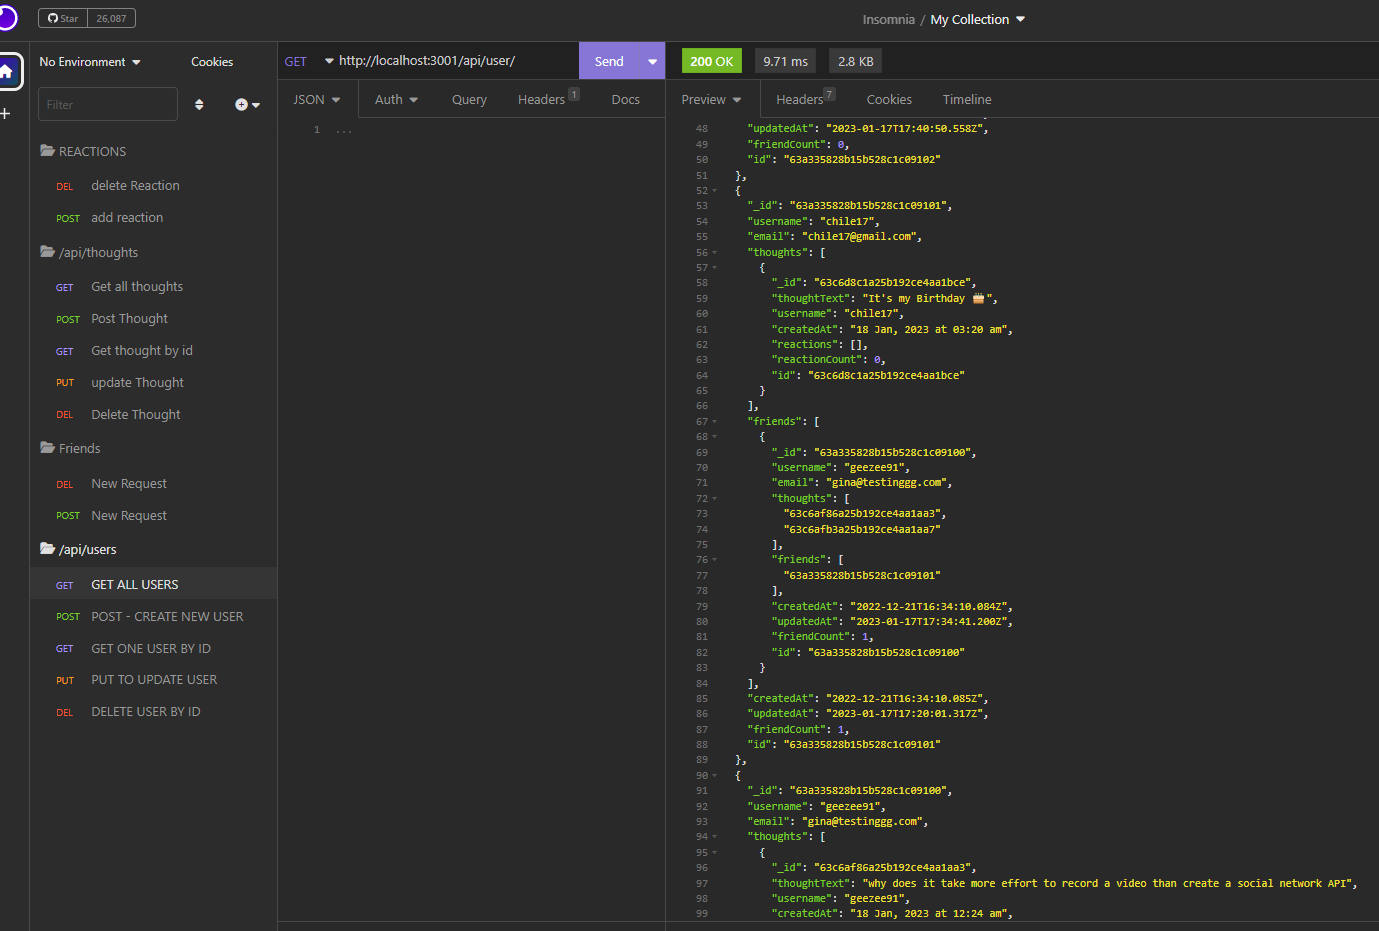Switch to request Headers tab
This screenshot has height=931, width=1379.
tap(546, 99)
